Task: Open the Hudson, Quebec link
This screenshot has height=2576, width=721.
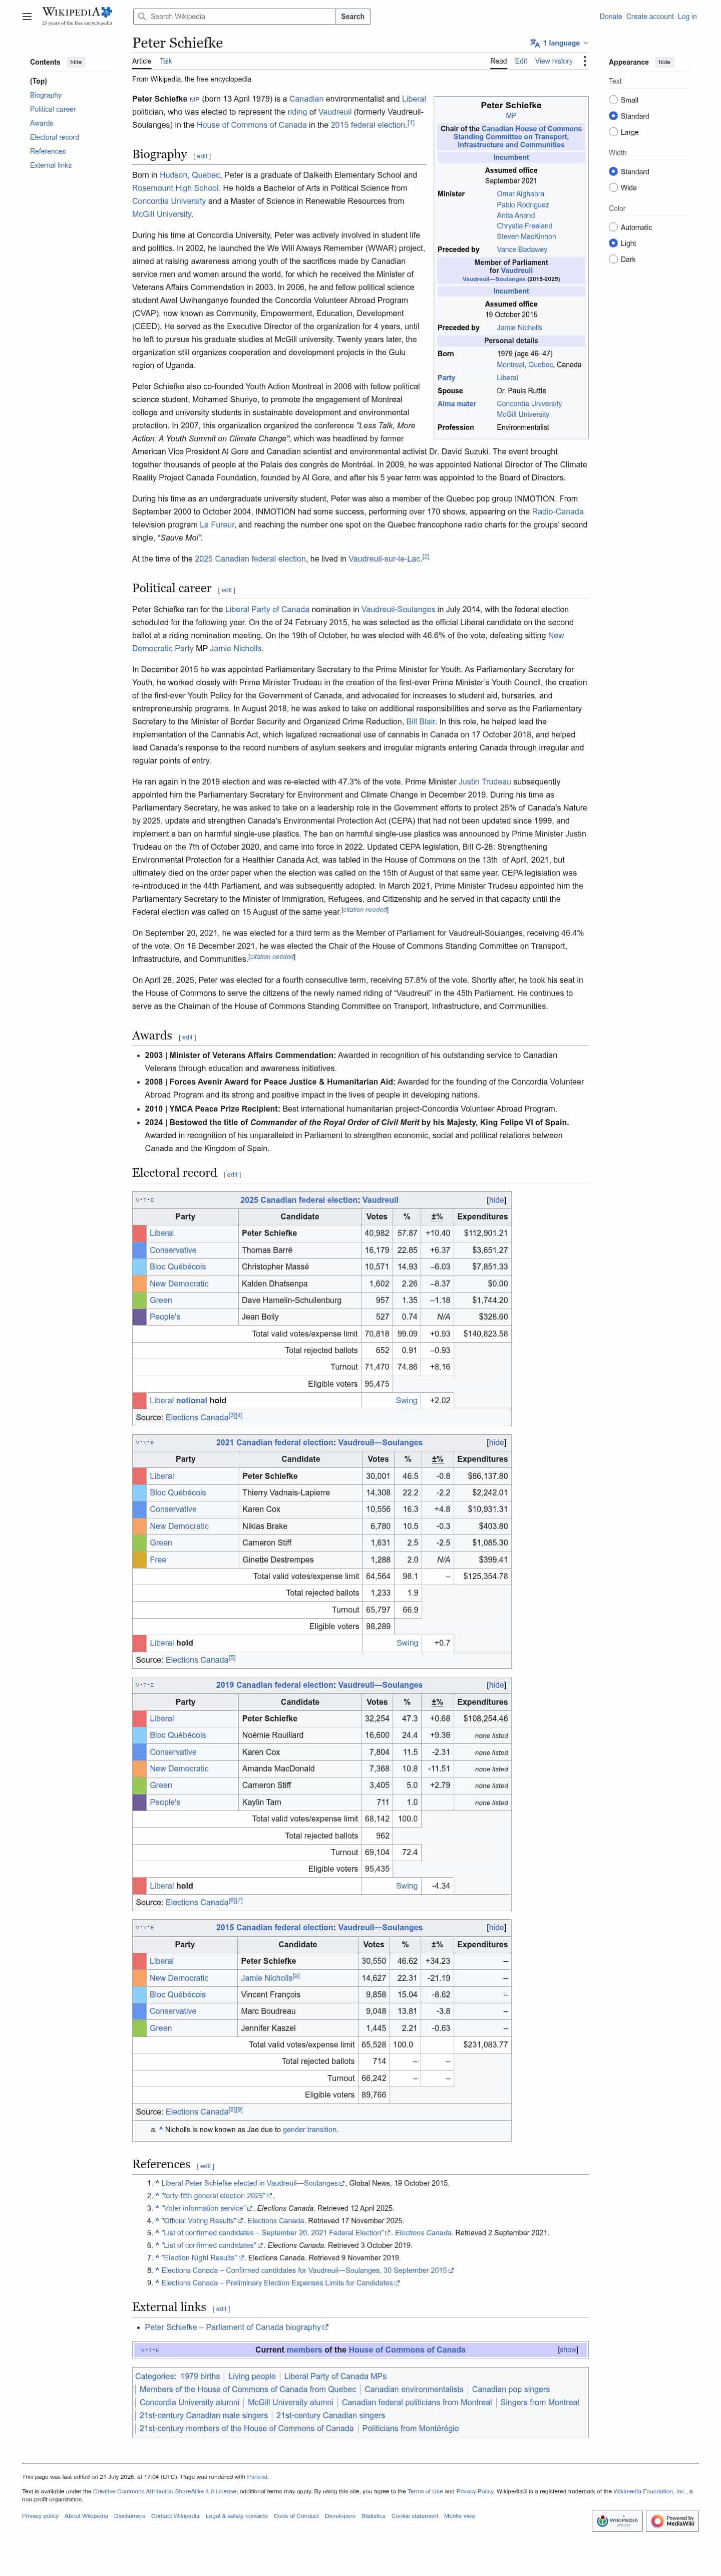Action: 190,175
